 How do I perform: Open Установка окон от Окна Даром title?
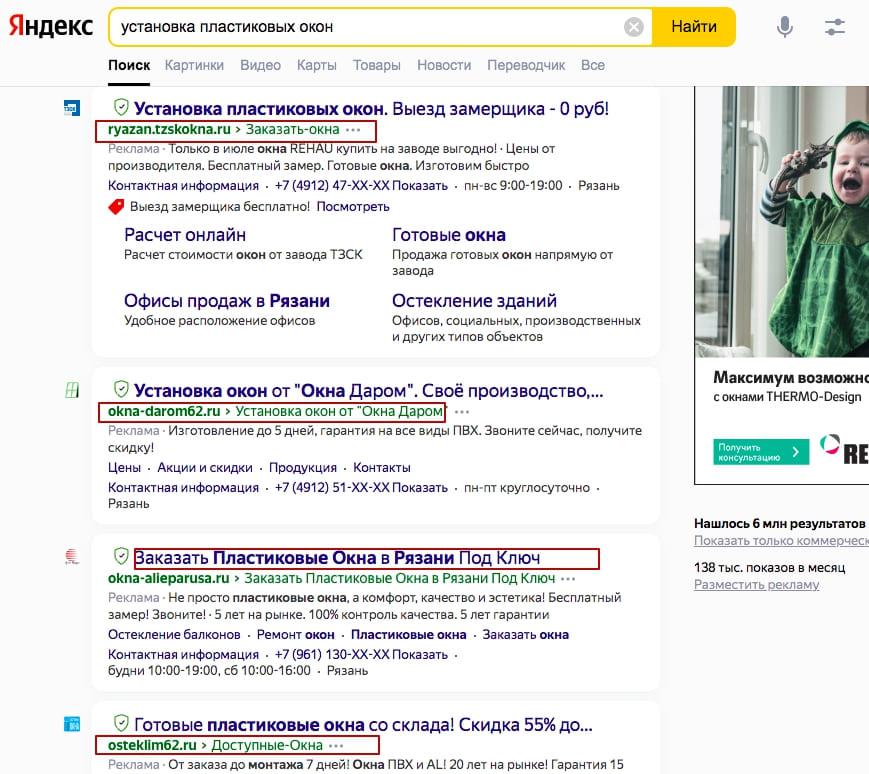pos(369,391)
